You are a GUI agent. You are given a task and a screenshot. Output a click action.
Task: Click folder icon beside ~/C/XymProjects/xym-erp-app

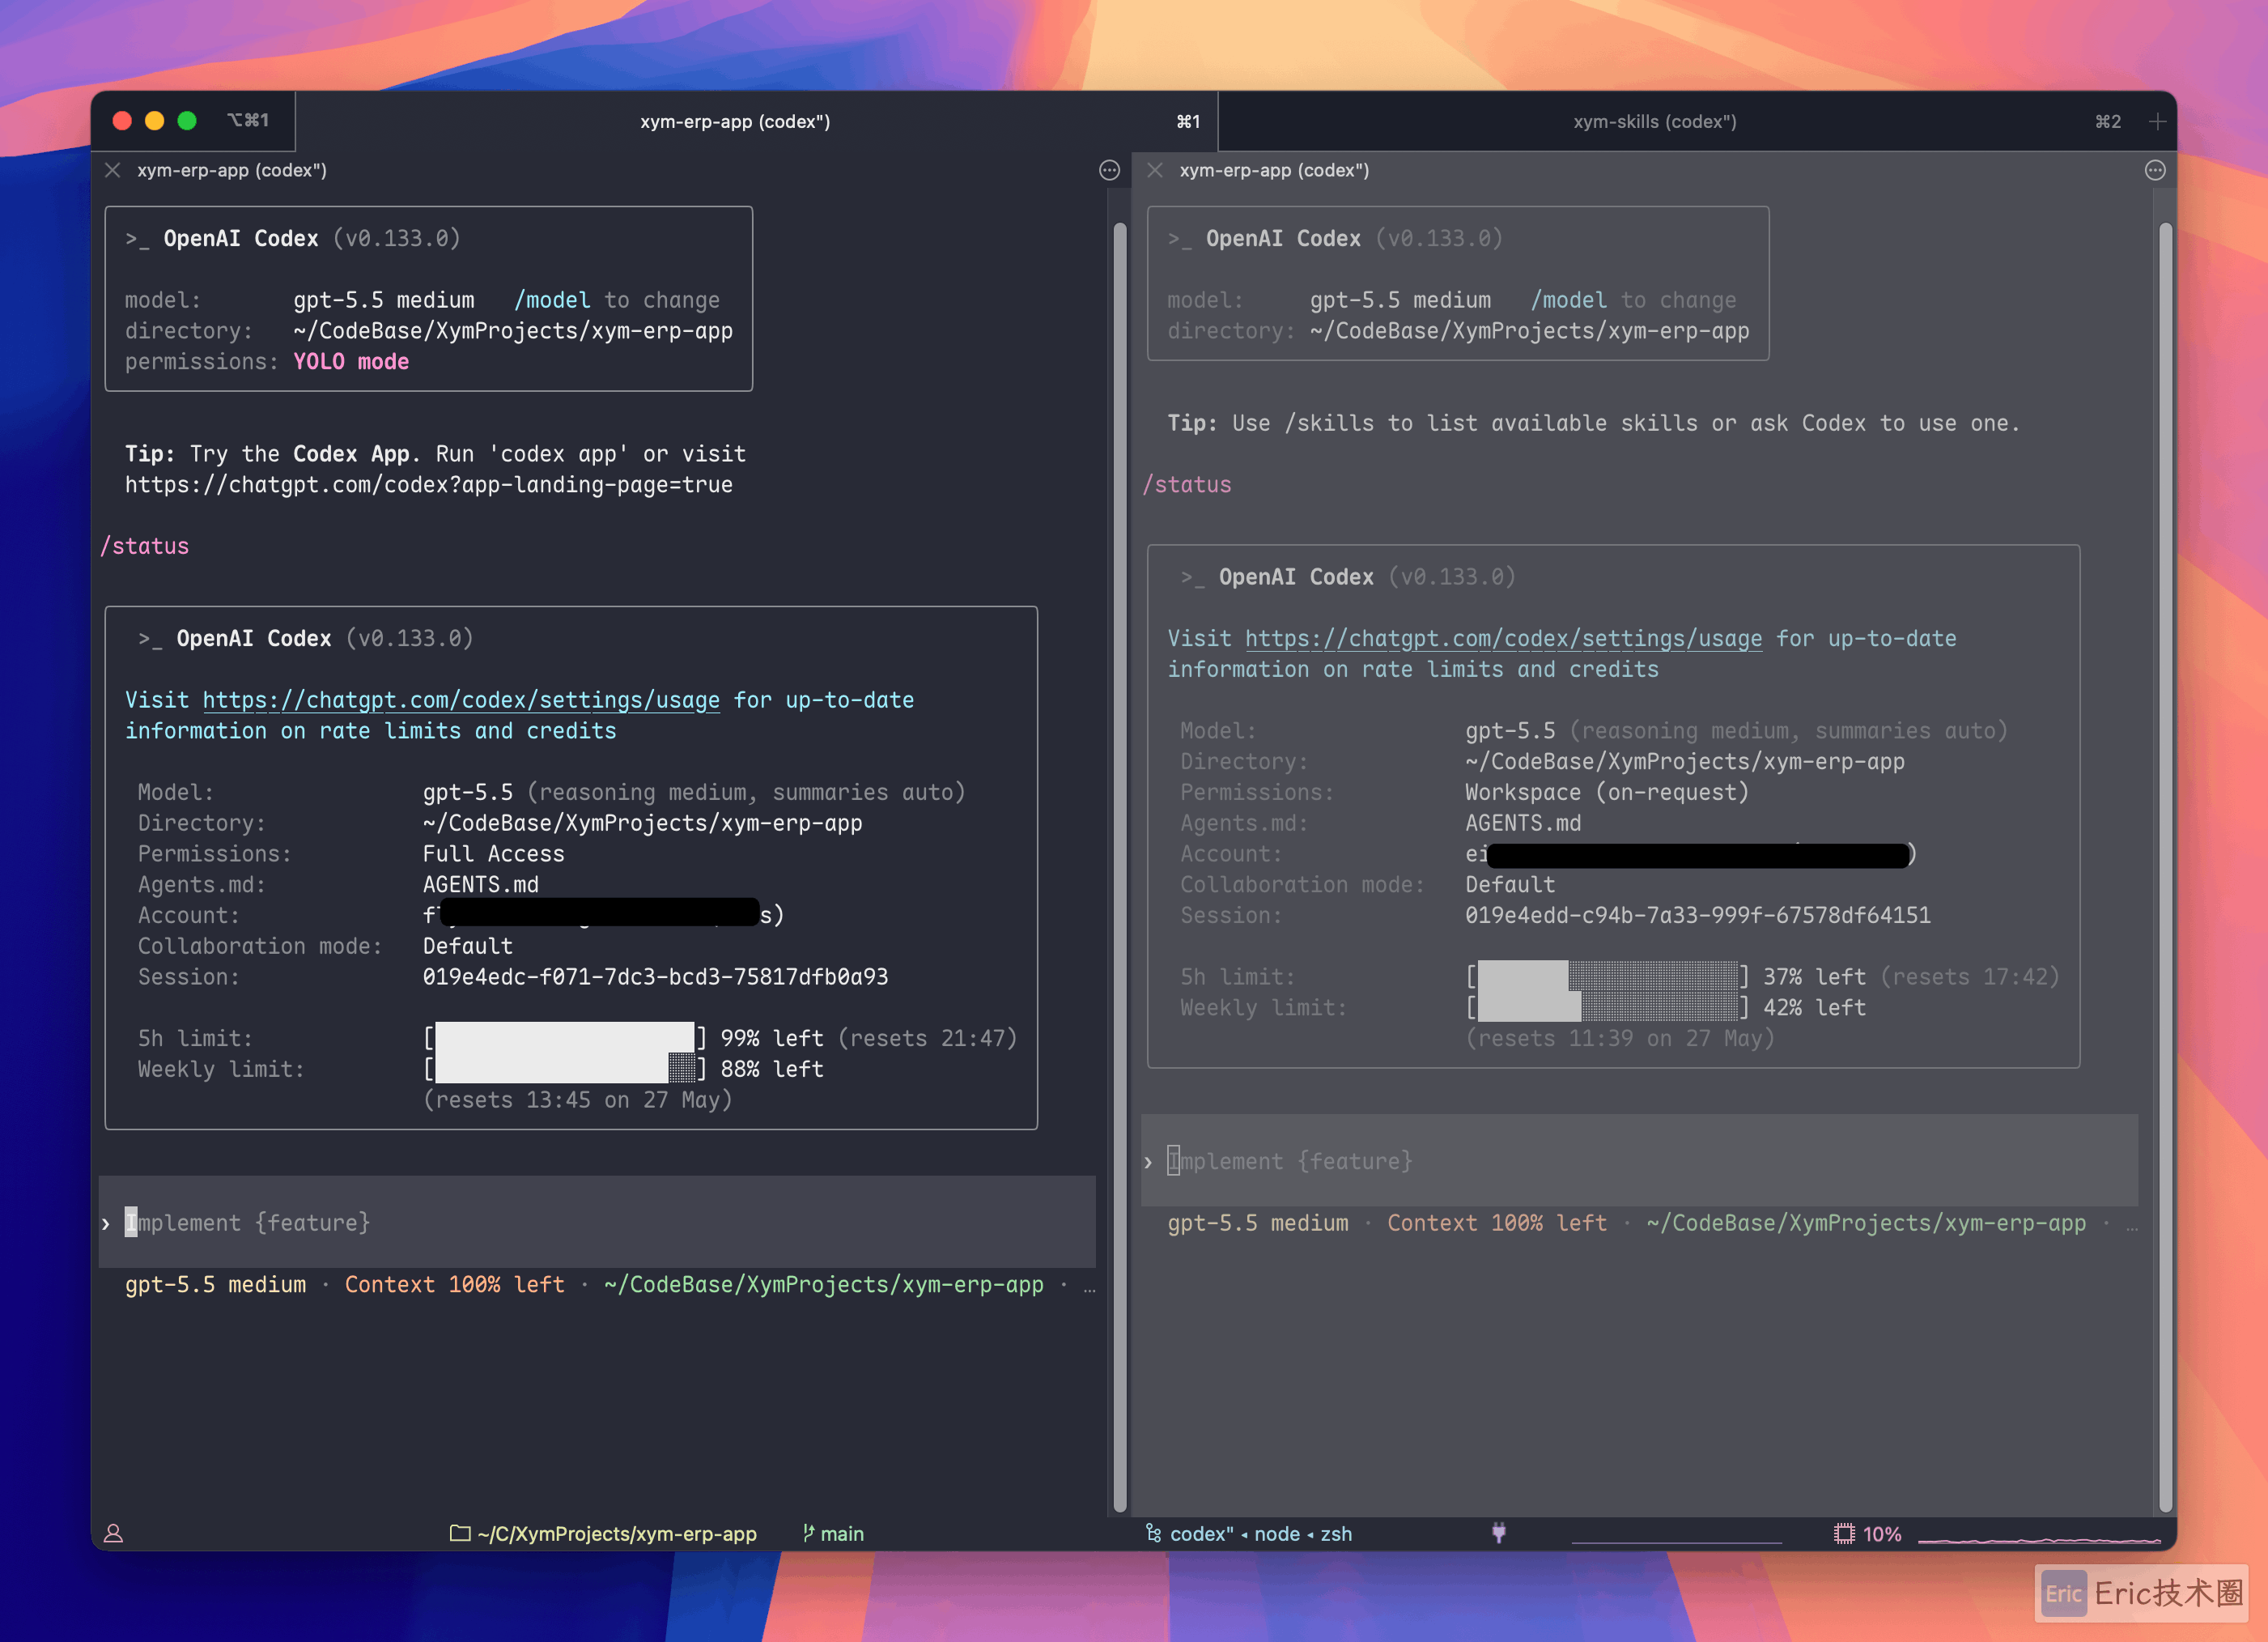pyautogui.click(x=460, y=1533)
